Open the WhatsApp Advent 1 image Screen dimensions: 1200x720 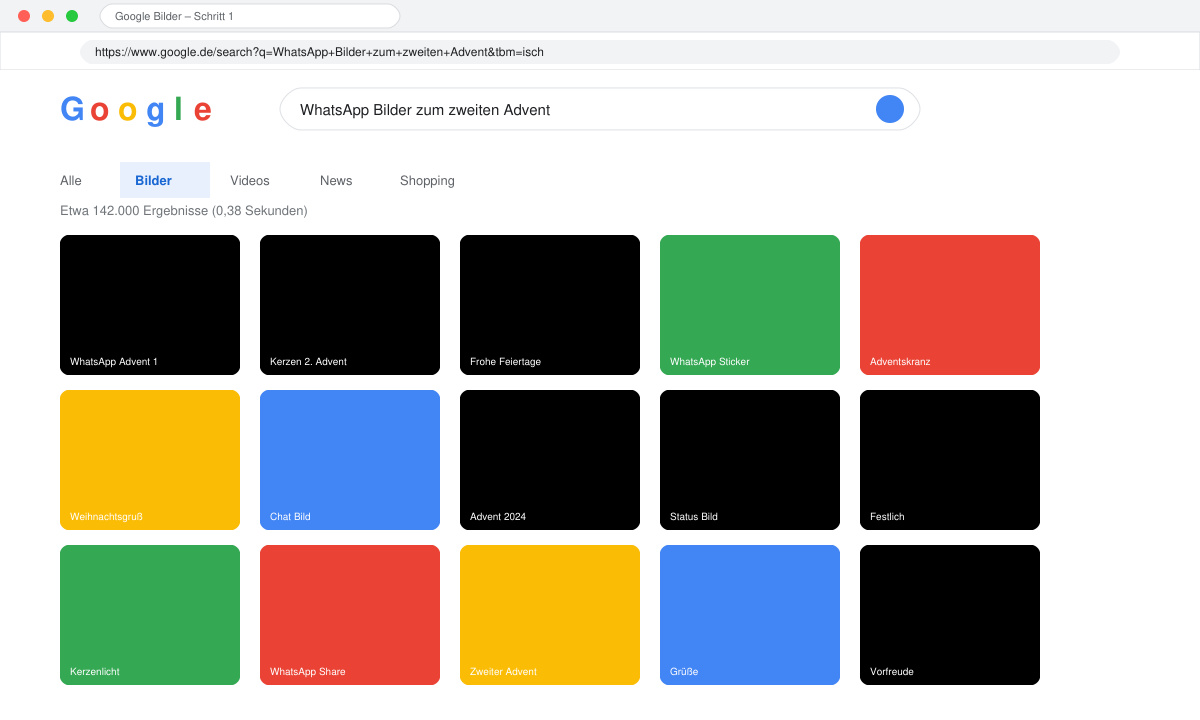(150, 305)
